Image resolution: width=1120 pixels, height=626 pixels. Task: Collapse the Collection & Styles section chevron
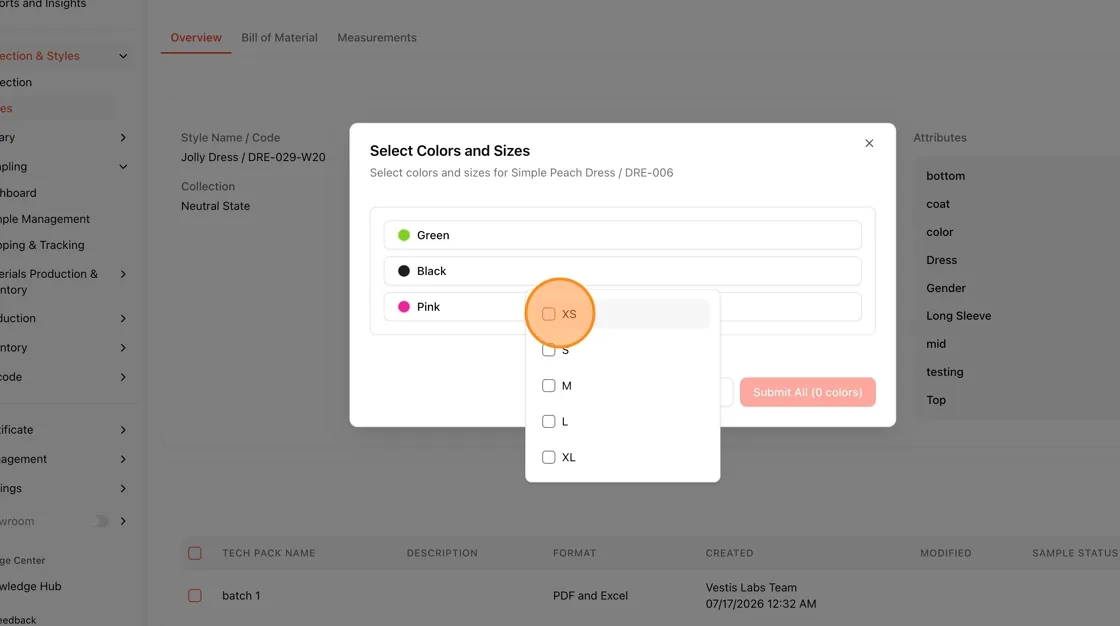123,56
